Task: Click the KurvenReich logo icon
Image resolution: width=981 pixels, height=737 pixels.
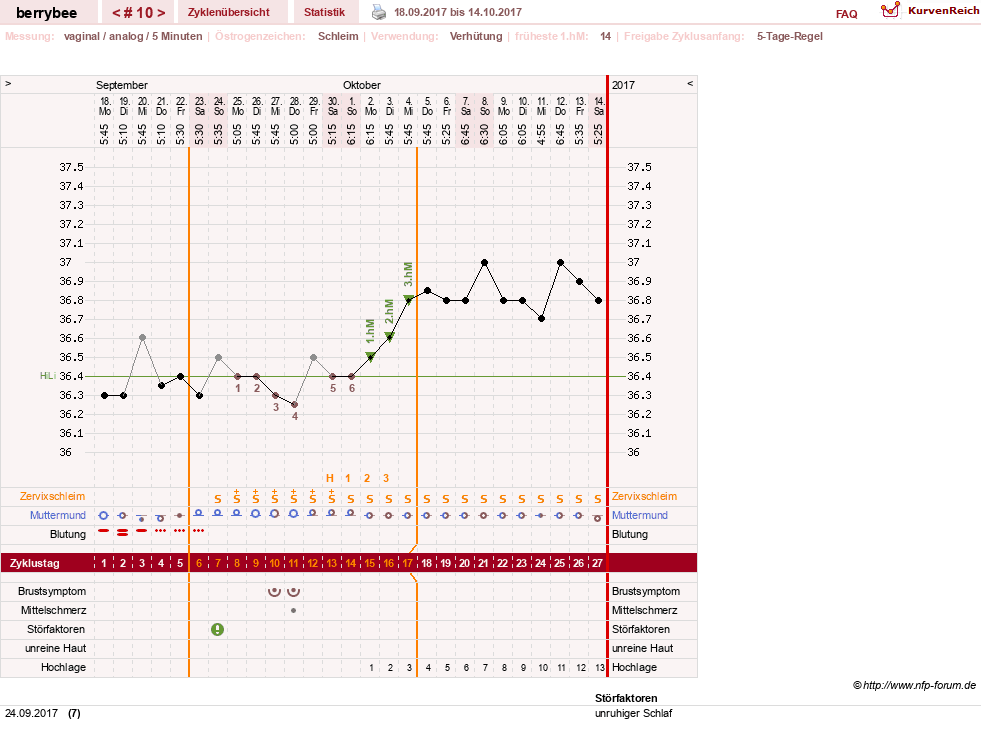Action: point(890,10)
